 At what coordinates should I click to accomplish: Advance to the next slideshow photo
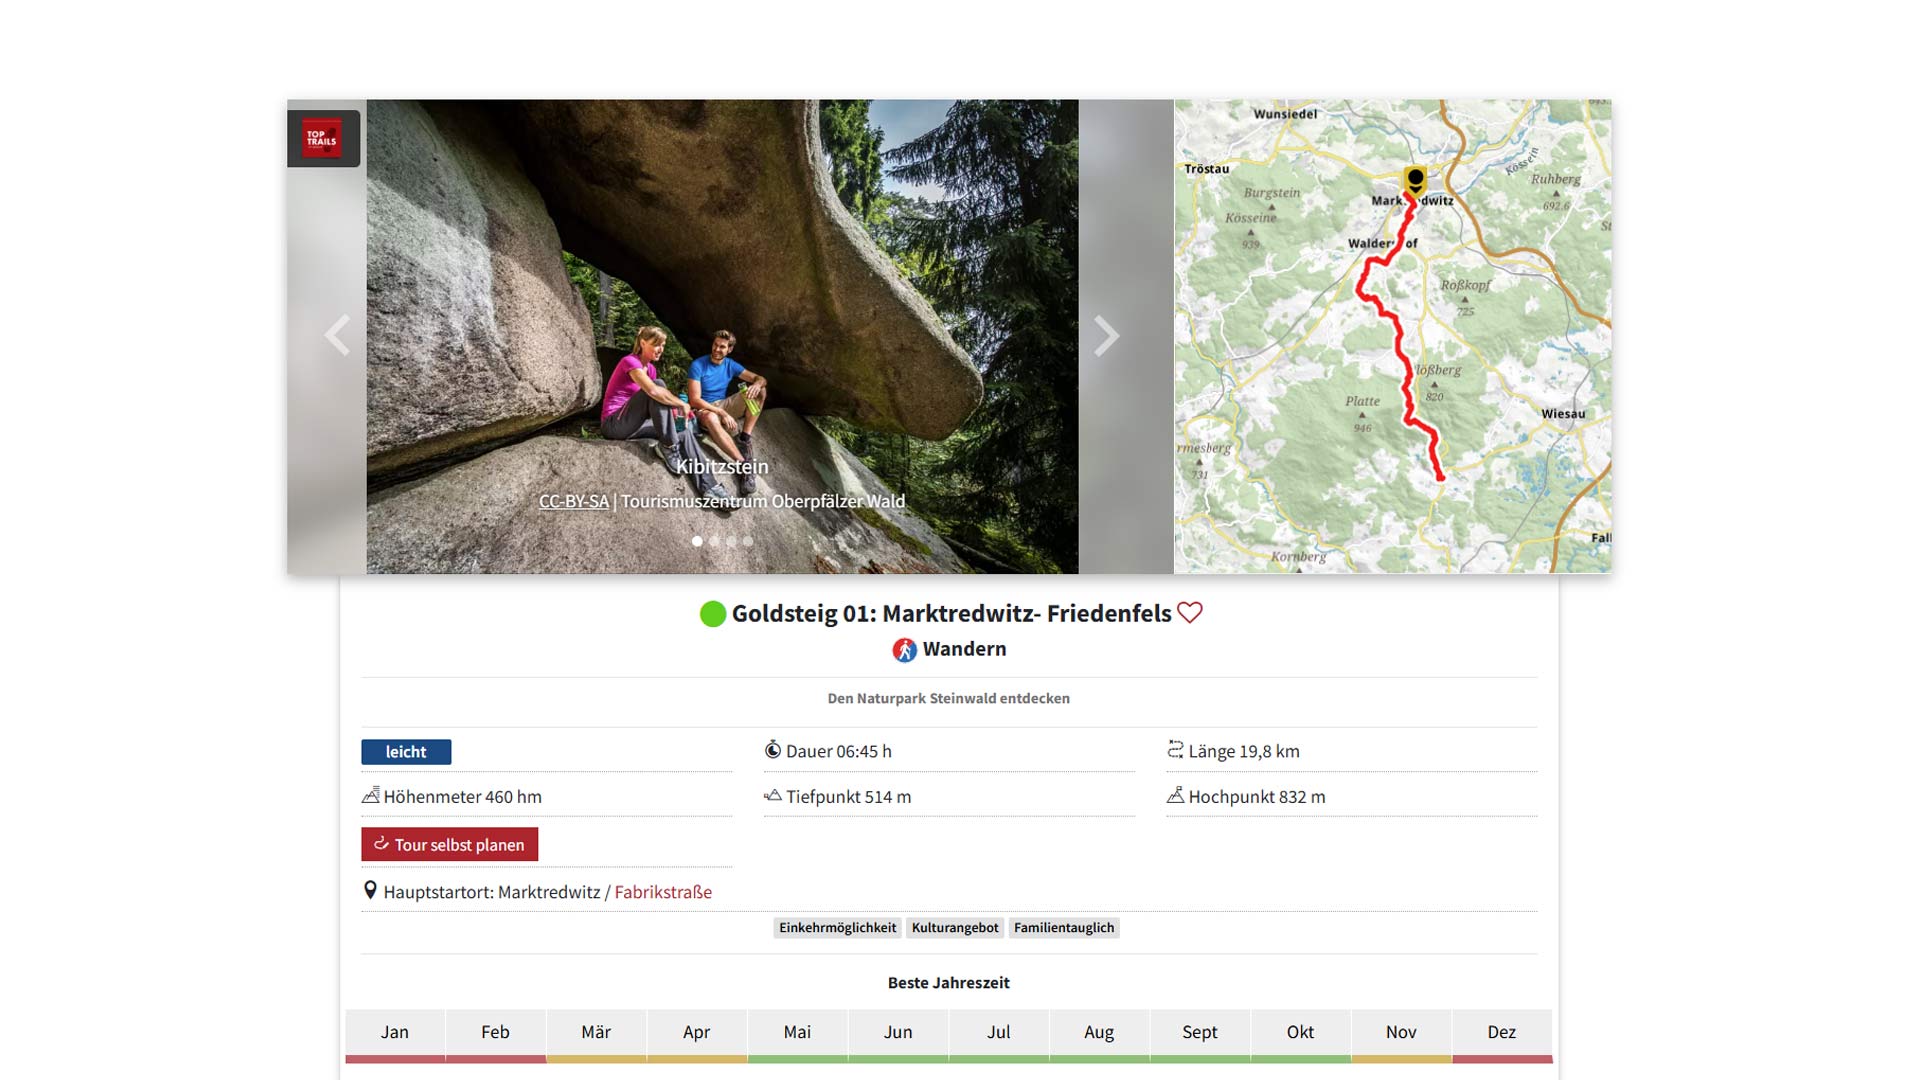pyautogui.click(x=1105, y=336)
